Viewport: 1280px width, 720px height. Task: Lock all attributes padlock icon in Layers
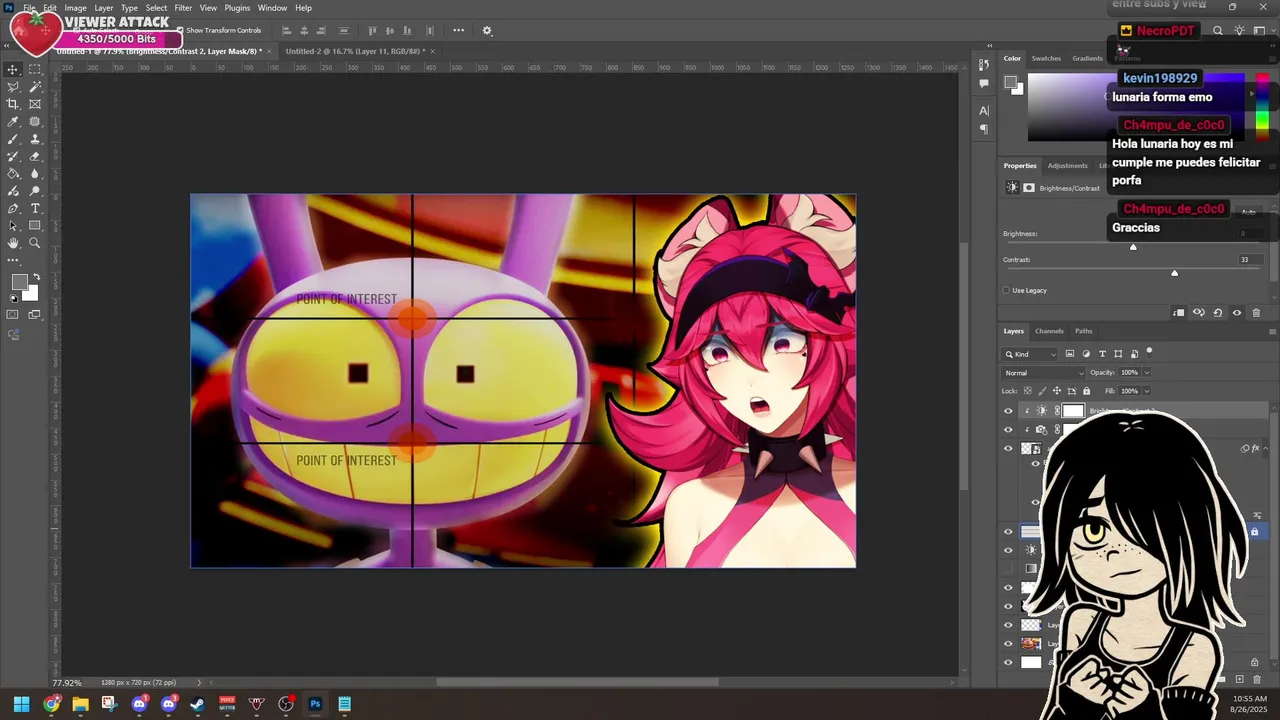(x=1086, y=391)
